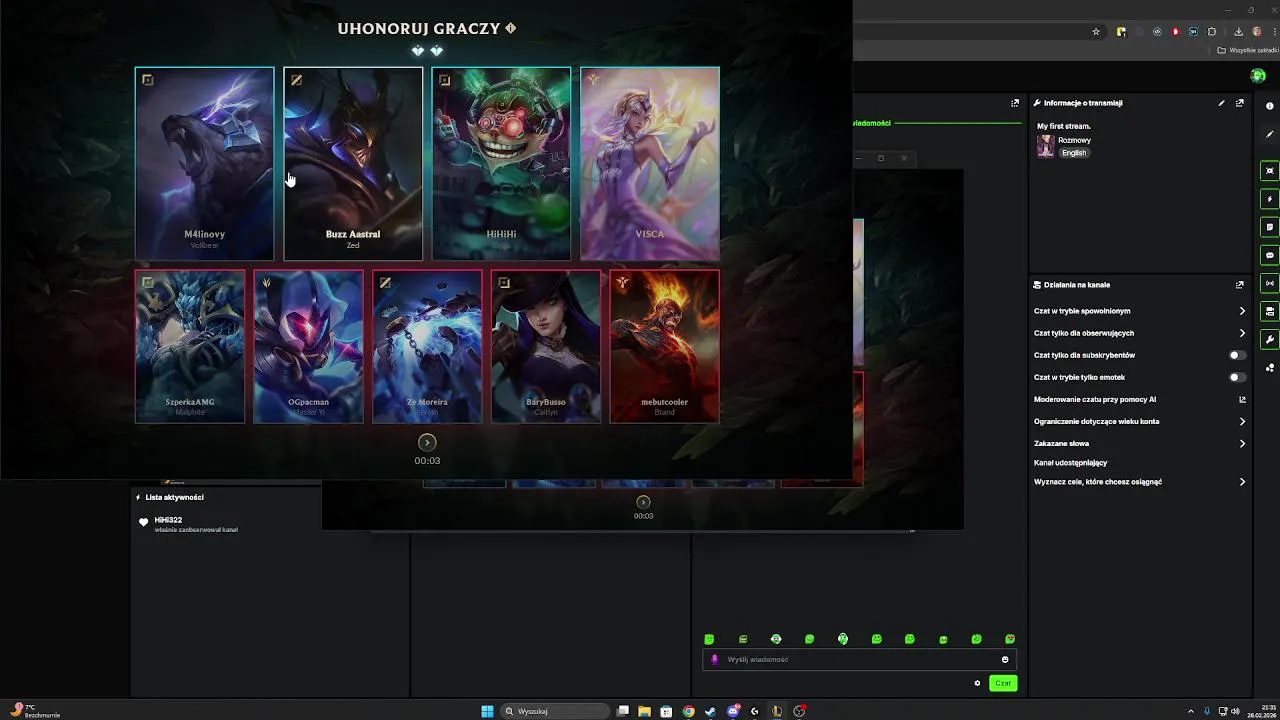Honor Buzz Aastral's Zed card

[353, 163]
